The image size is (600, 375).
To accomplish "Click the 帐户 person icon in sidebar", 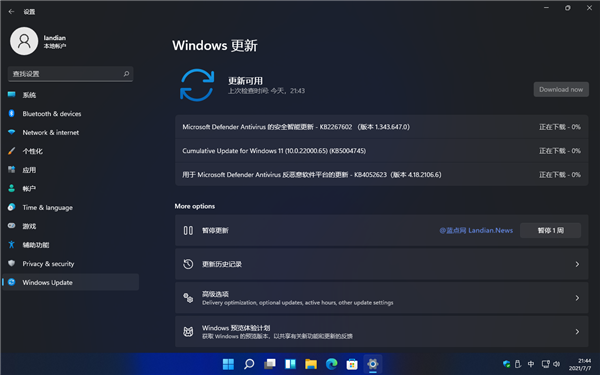I will click(11, 188).
